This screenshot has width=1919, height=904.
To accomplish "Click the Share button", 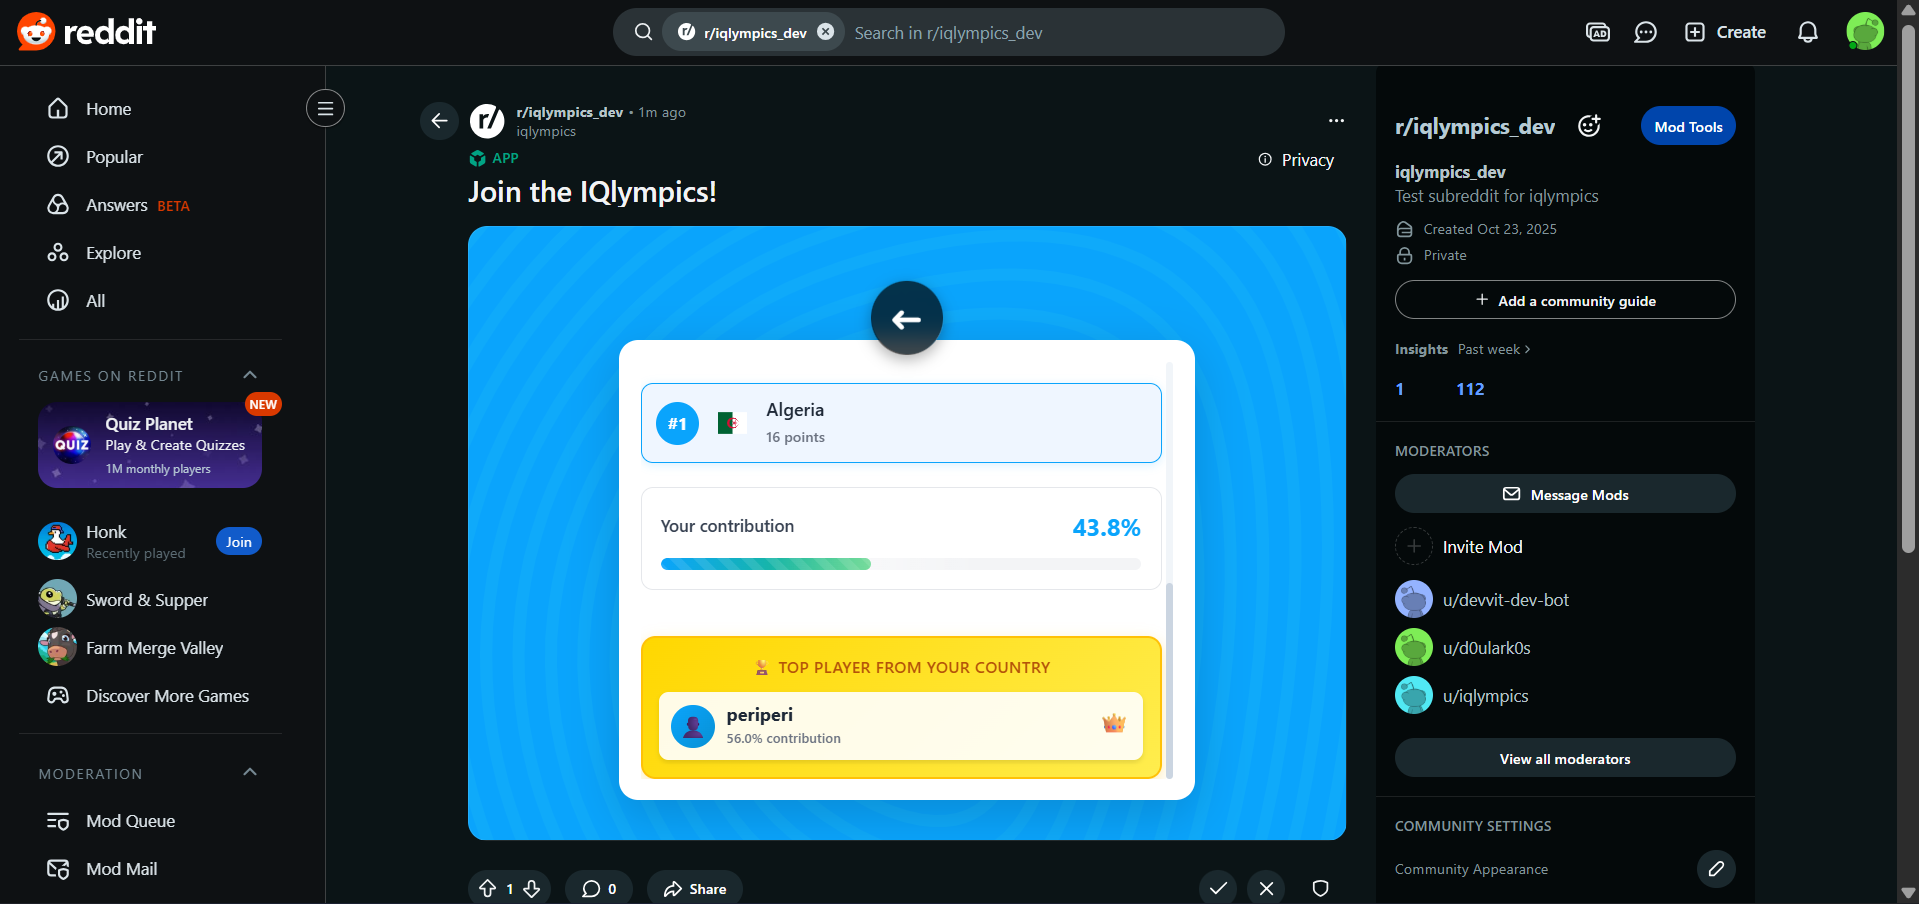I will tap(695, 888).
